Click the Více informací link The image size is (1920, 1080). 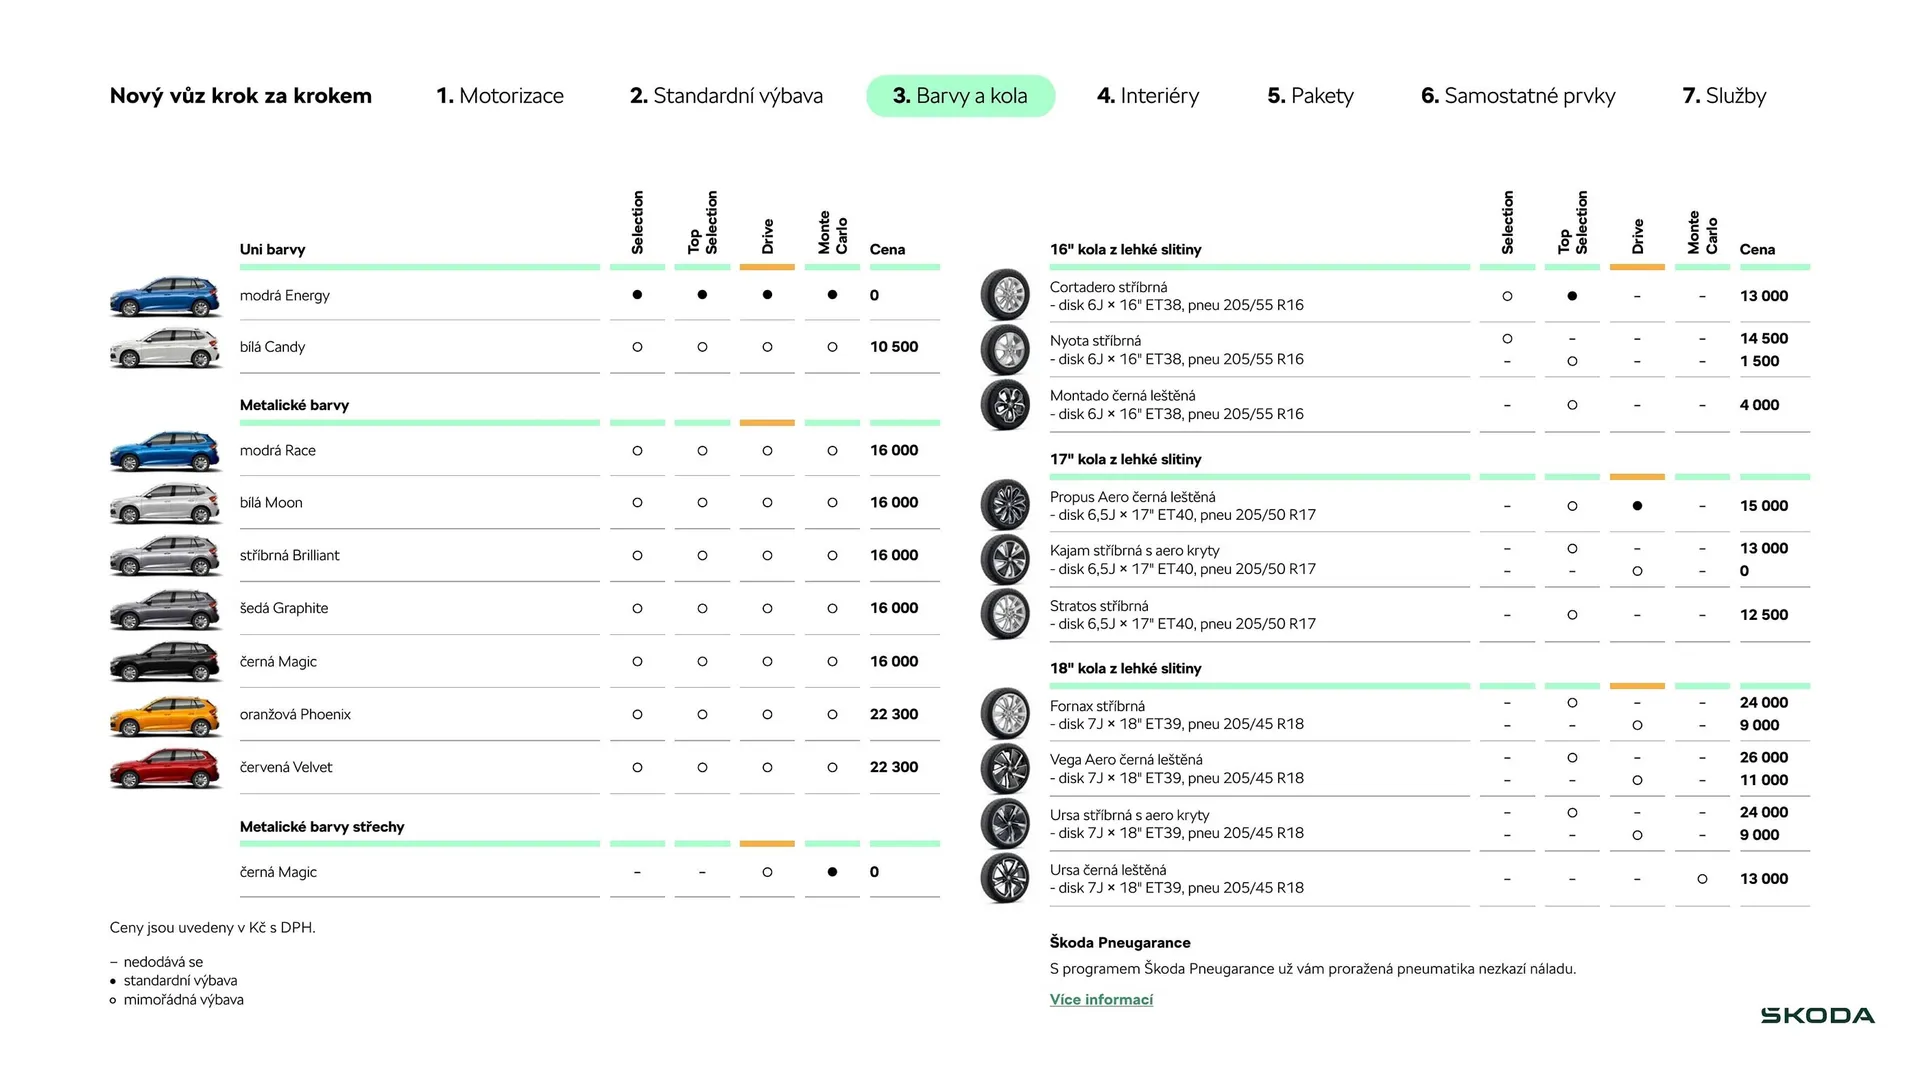coord(1101,999)
